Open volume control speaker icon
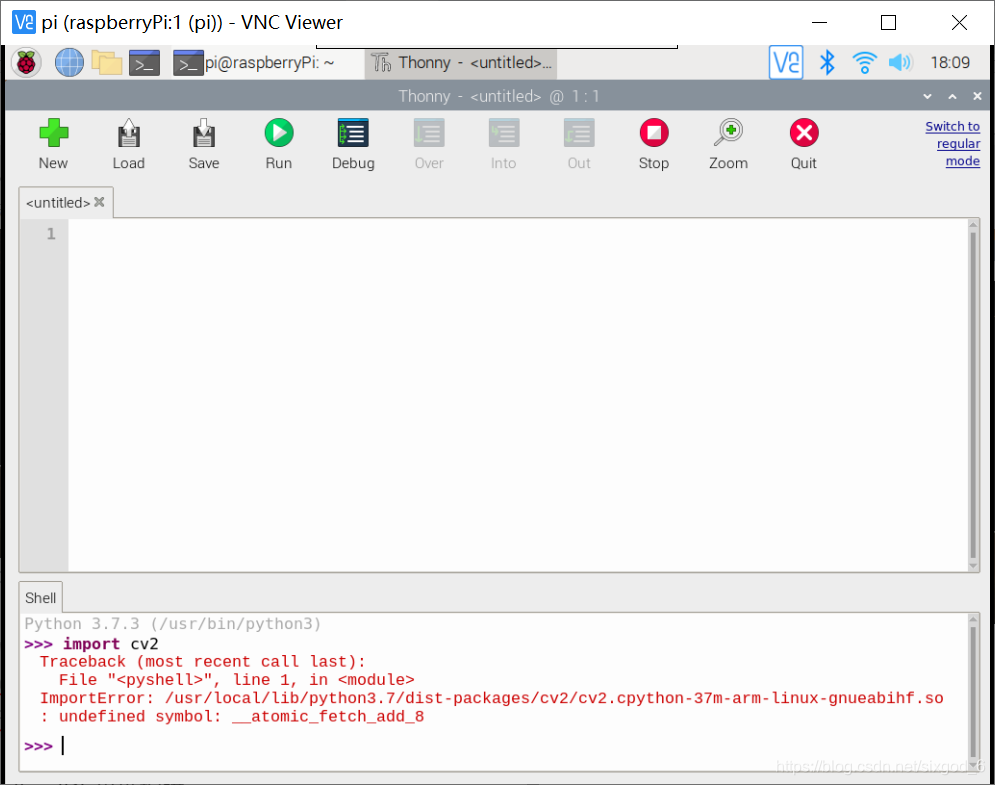 (x=900, y=63)
